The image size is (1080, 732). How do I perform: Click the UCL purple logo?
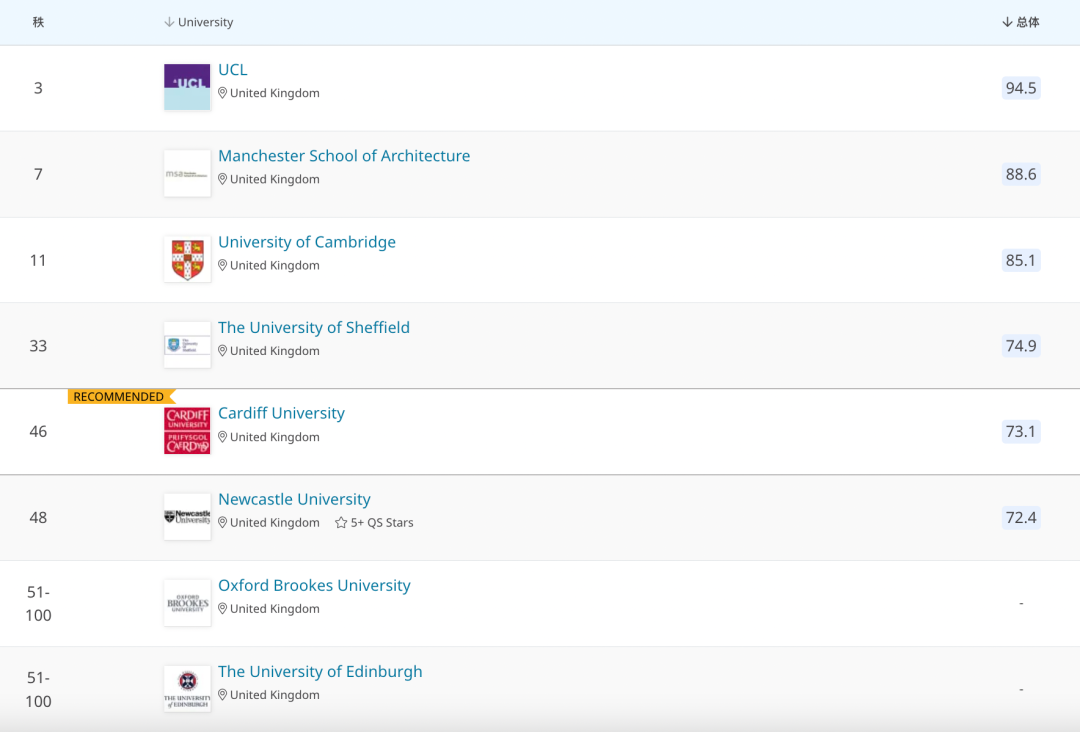[187, 87]
